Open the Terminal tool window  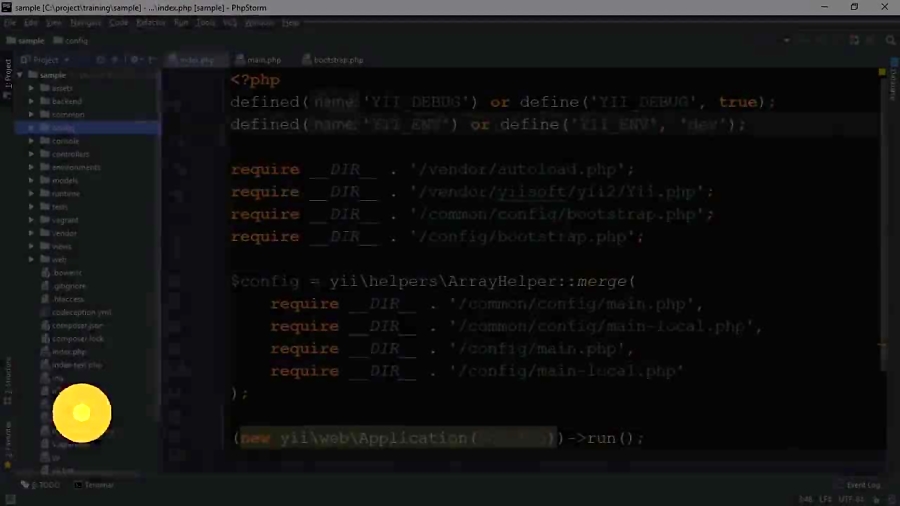[x=94, y=485]
